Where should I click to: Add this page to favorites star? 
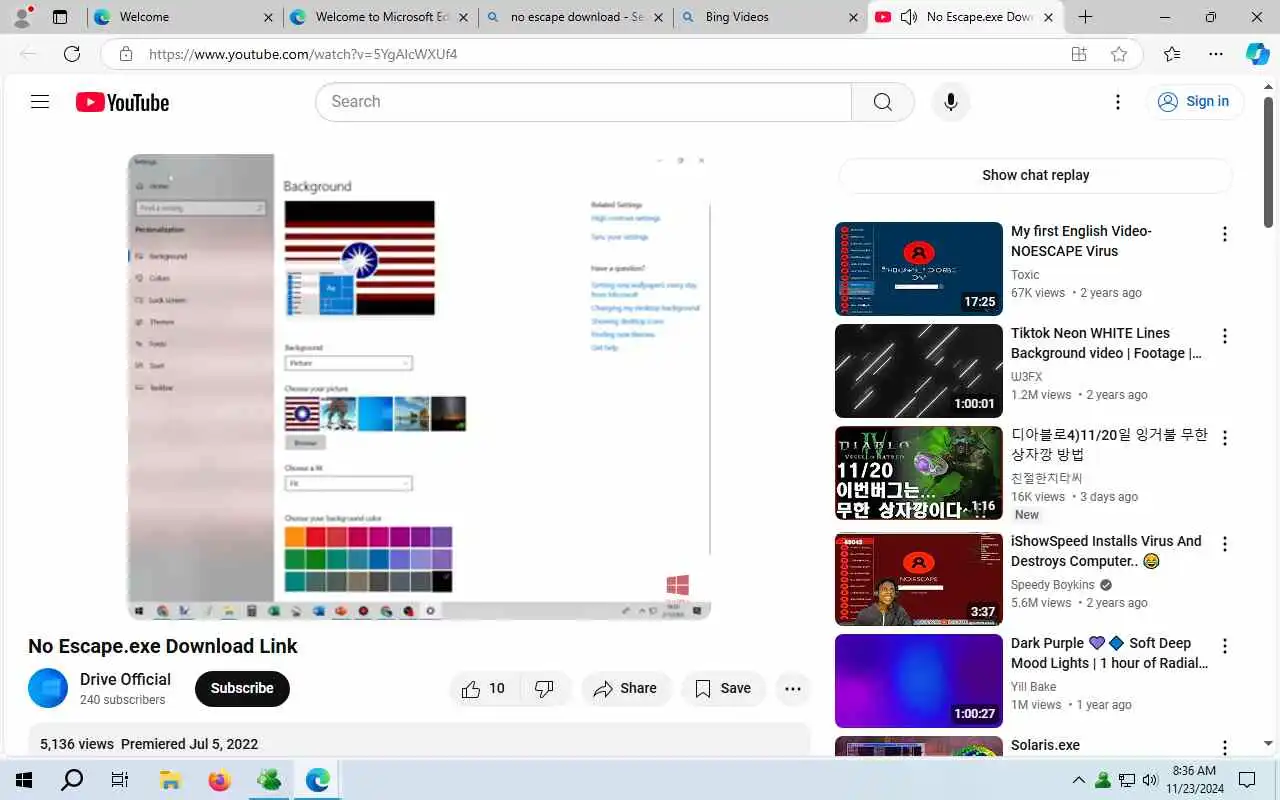pyautogui.click(x=1119, y=54)
